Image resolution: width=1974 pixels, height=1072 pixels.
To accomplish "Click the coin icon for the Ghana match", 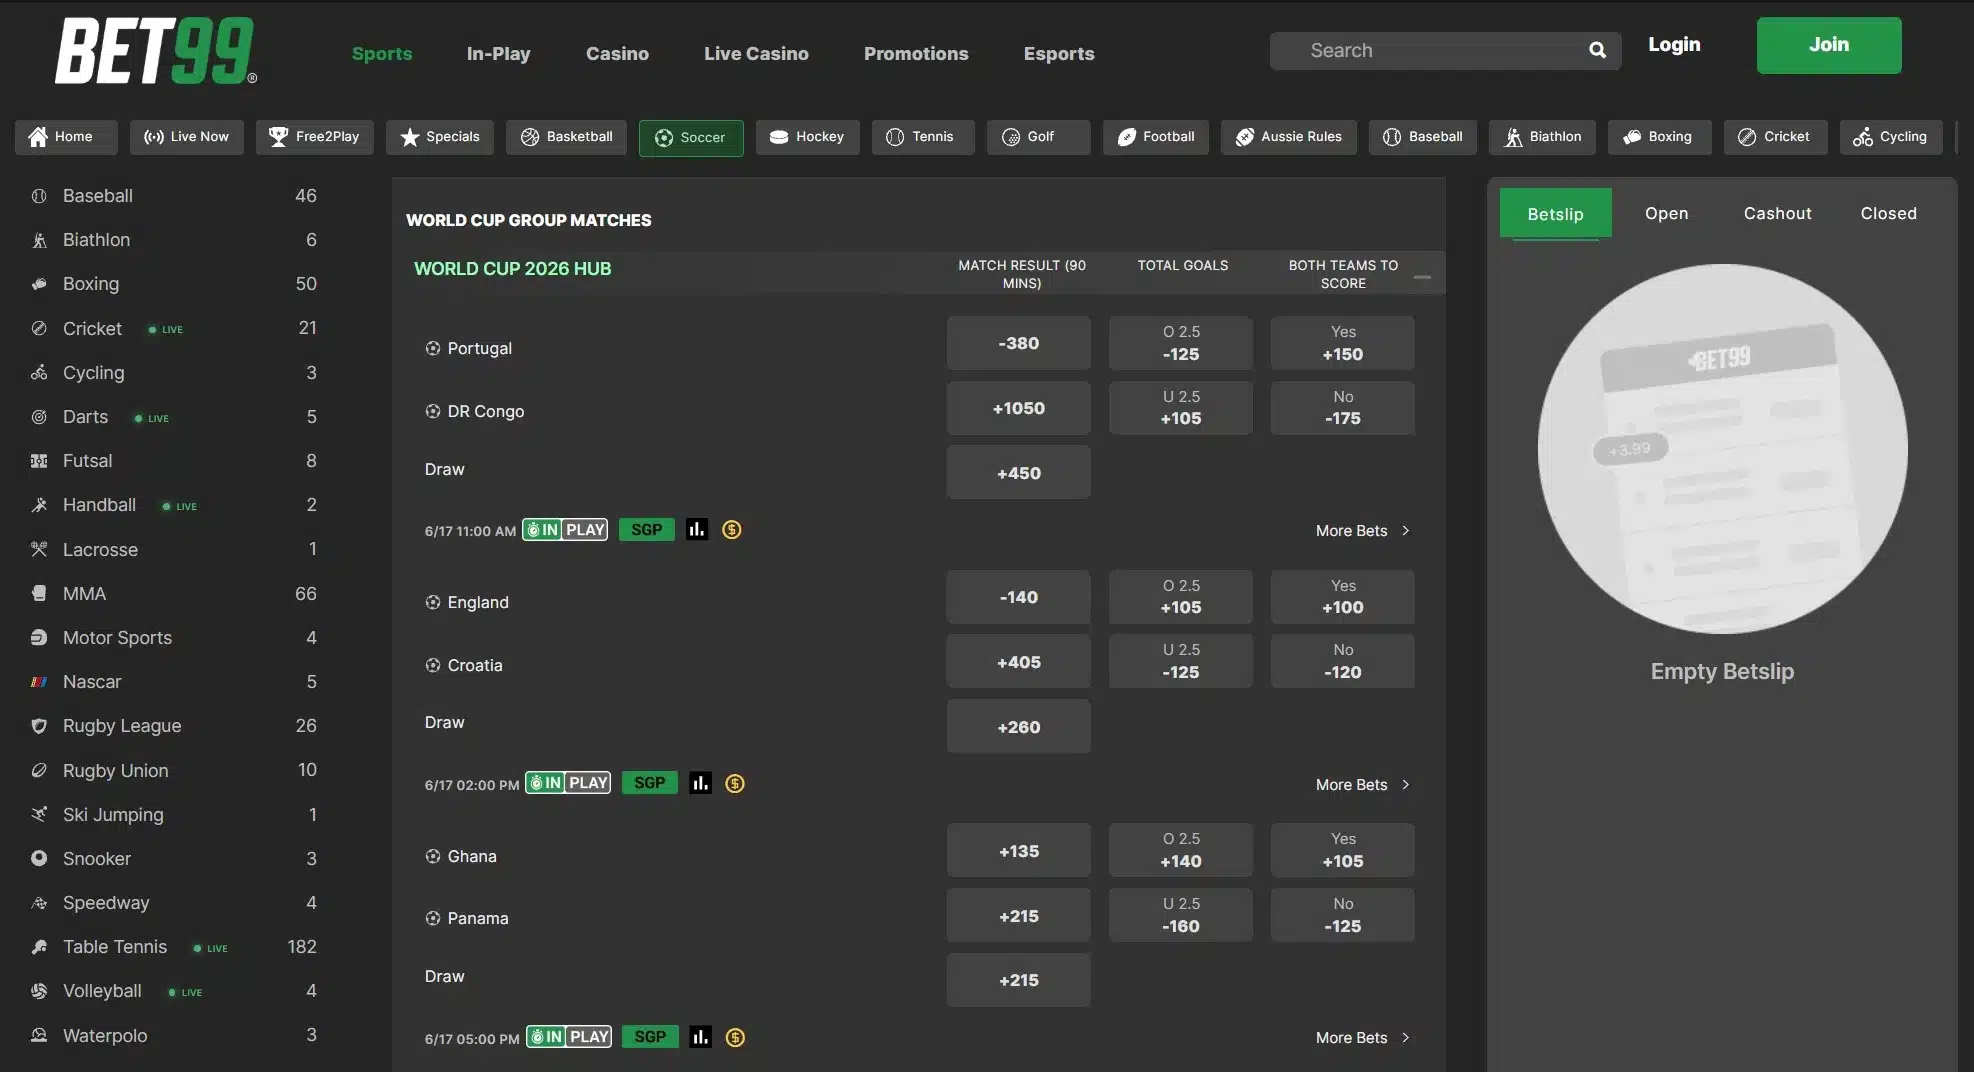I will point(735,1037).
